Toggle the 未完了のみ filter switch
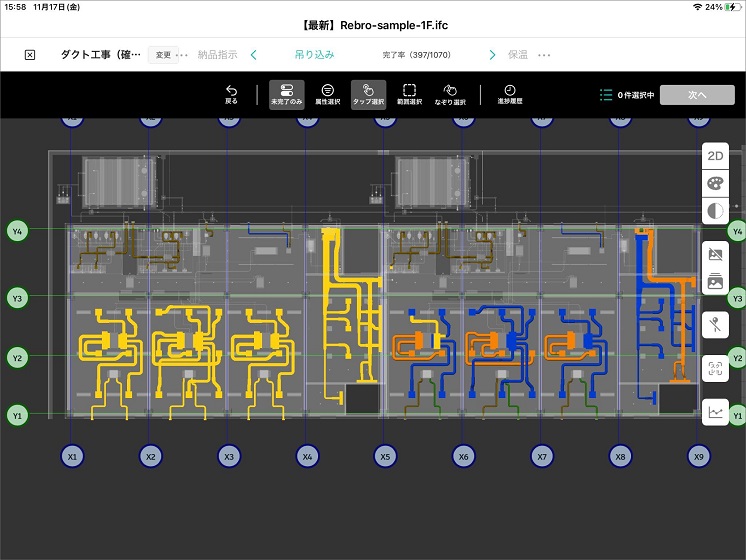The image size is (746, 560). 286,94
